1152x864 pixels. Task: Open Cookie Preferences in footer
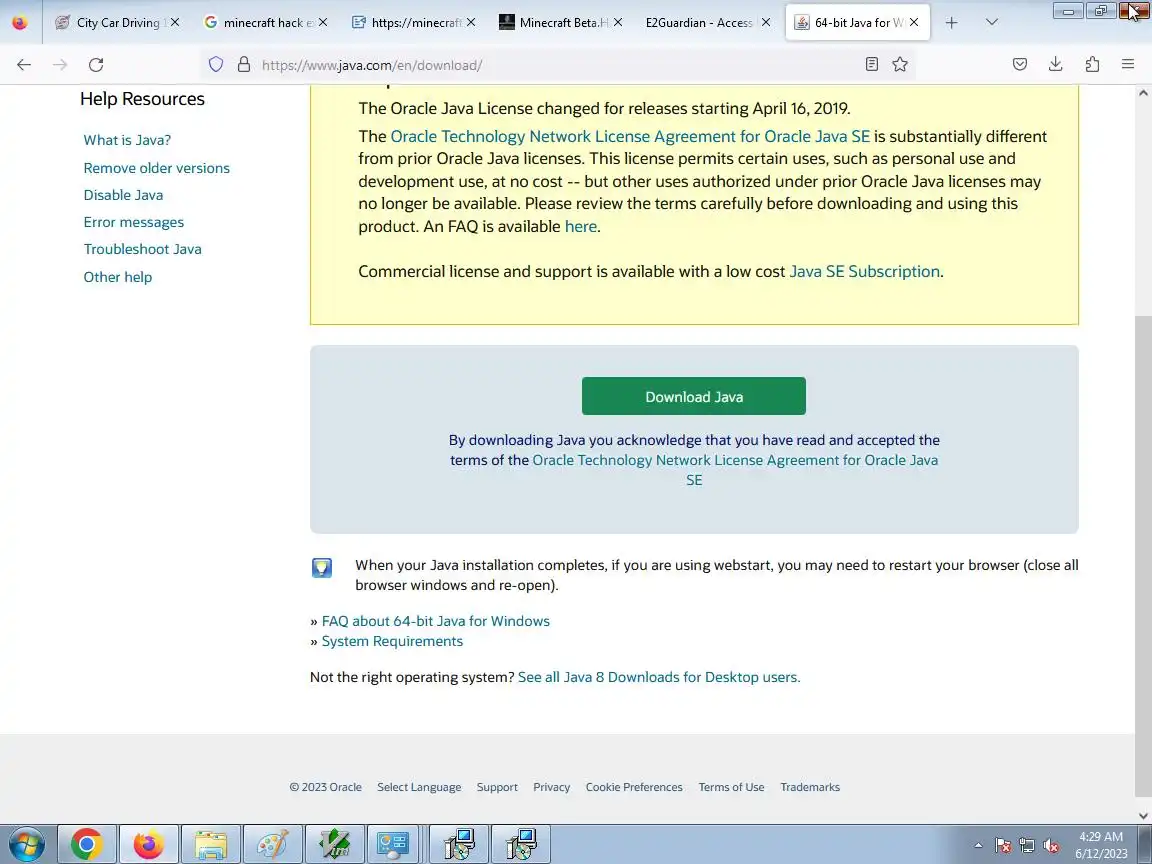click(x=634, y=787)
